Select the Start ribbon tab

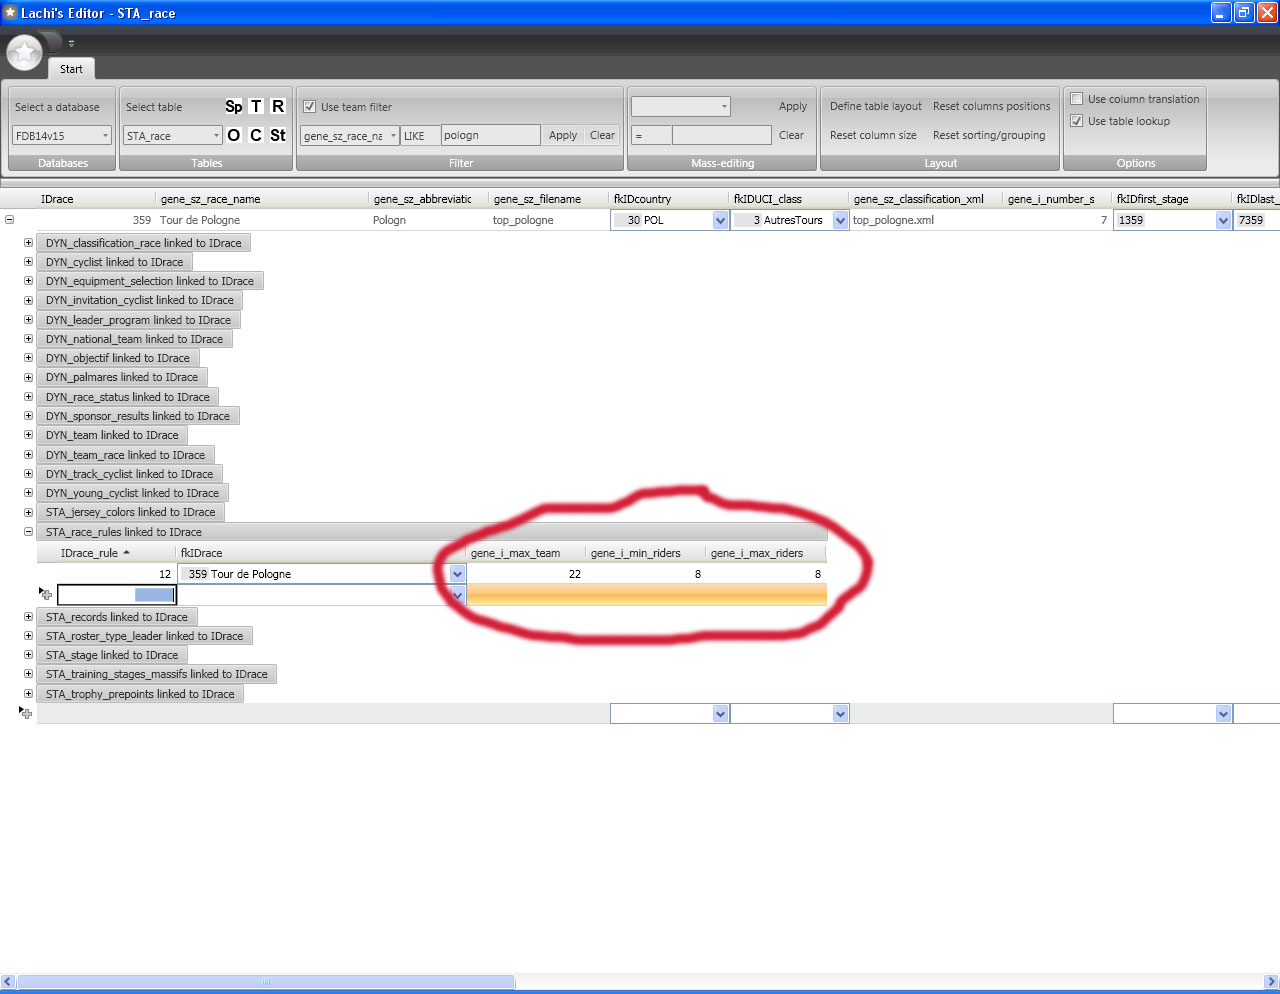[x=71, y=69]
